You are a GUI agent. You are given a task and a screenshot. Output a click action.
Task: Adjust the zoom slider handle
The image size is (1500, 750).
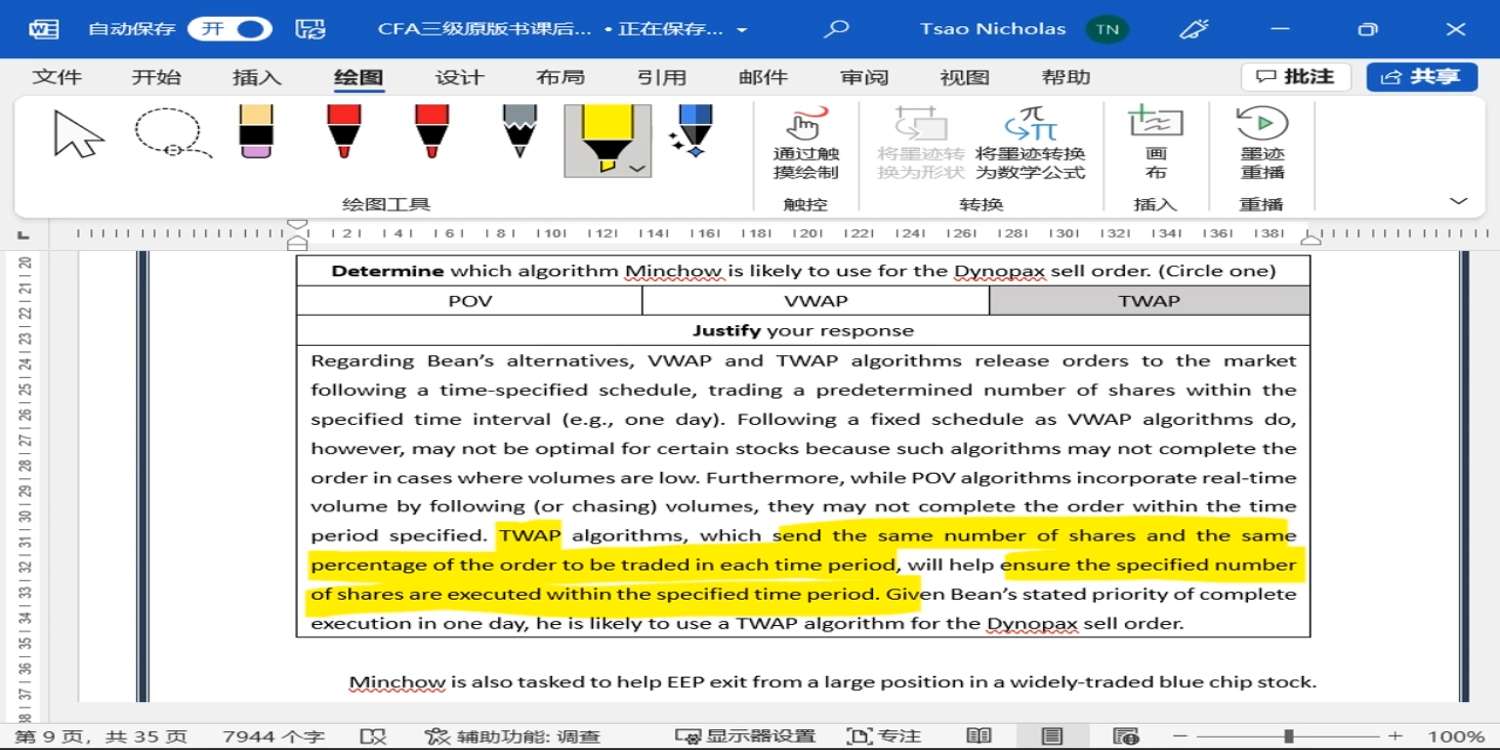coord(1289,737)
